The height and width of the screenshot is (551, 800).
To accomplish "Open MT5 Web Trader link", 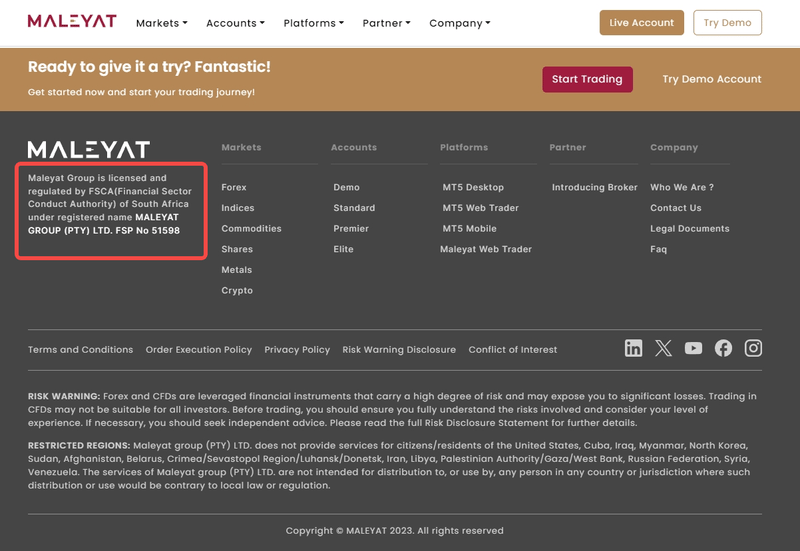I will pyautogui.click(x=481, y=208).
